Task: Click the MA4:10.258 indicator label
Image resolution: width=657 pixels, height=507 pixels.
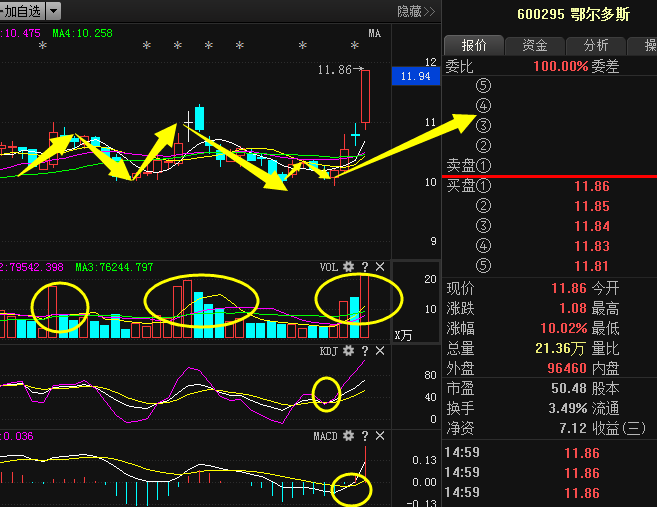Action: [83, 33]
